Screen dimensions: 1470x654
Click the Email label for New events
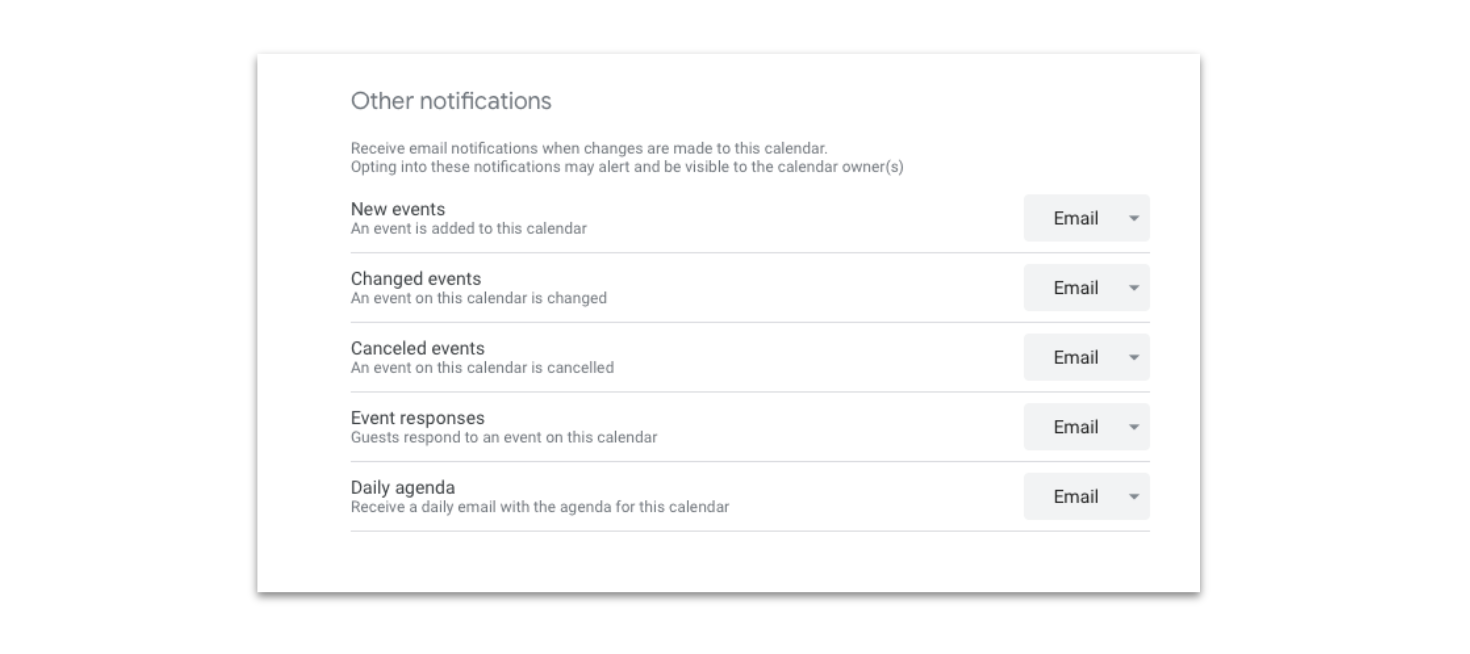point(1072,218)
